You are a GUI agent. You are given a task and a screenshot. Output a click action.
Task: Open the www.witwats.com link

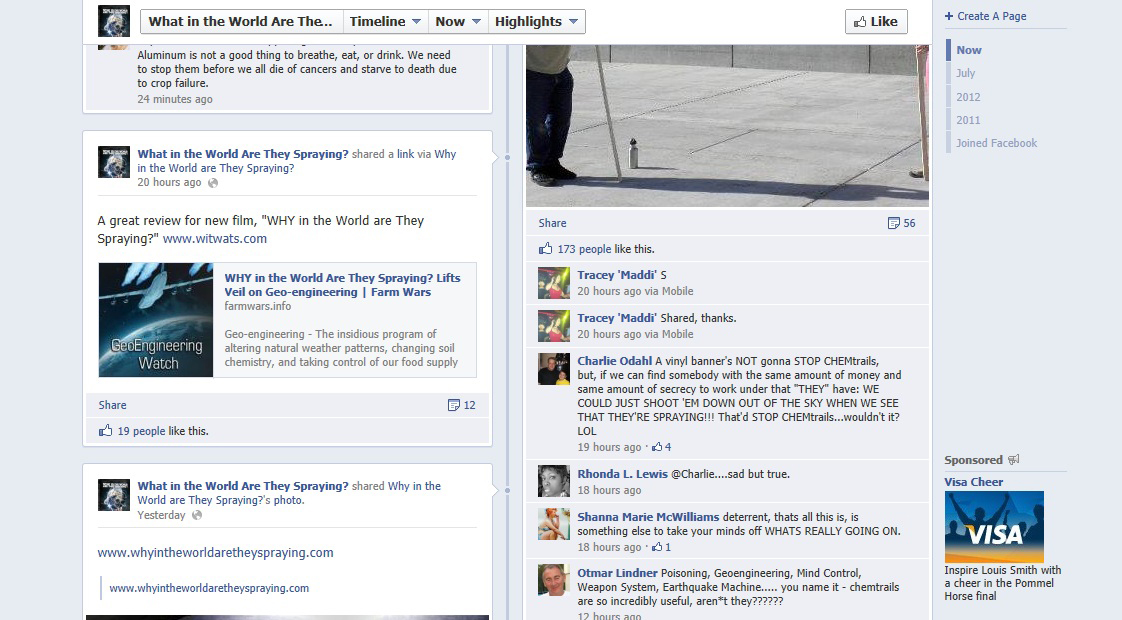(x=215, y=239)
